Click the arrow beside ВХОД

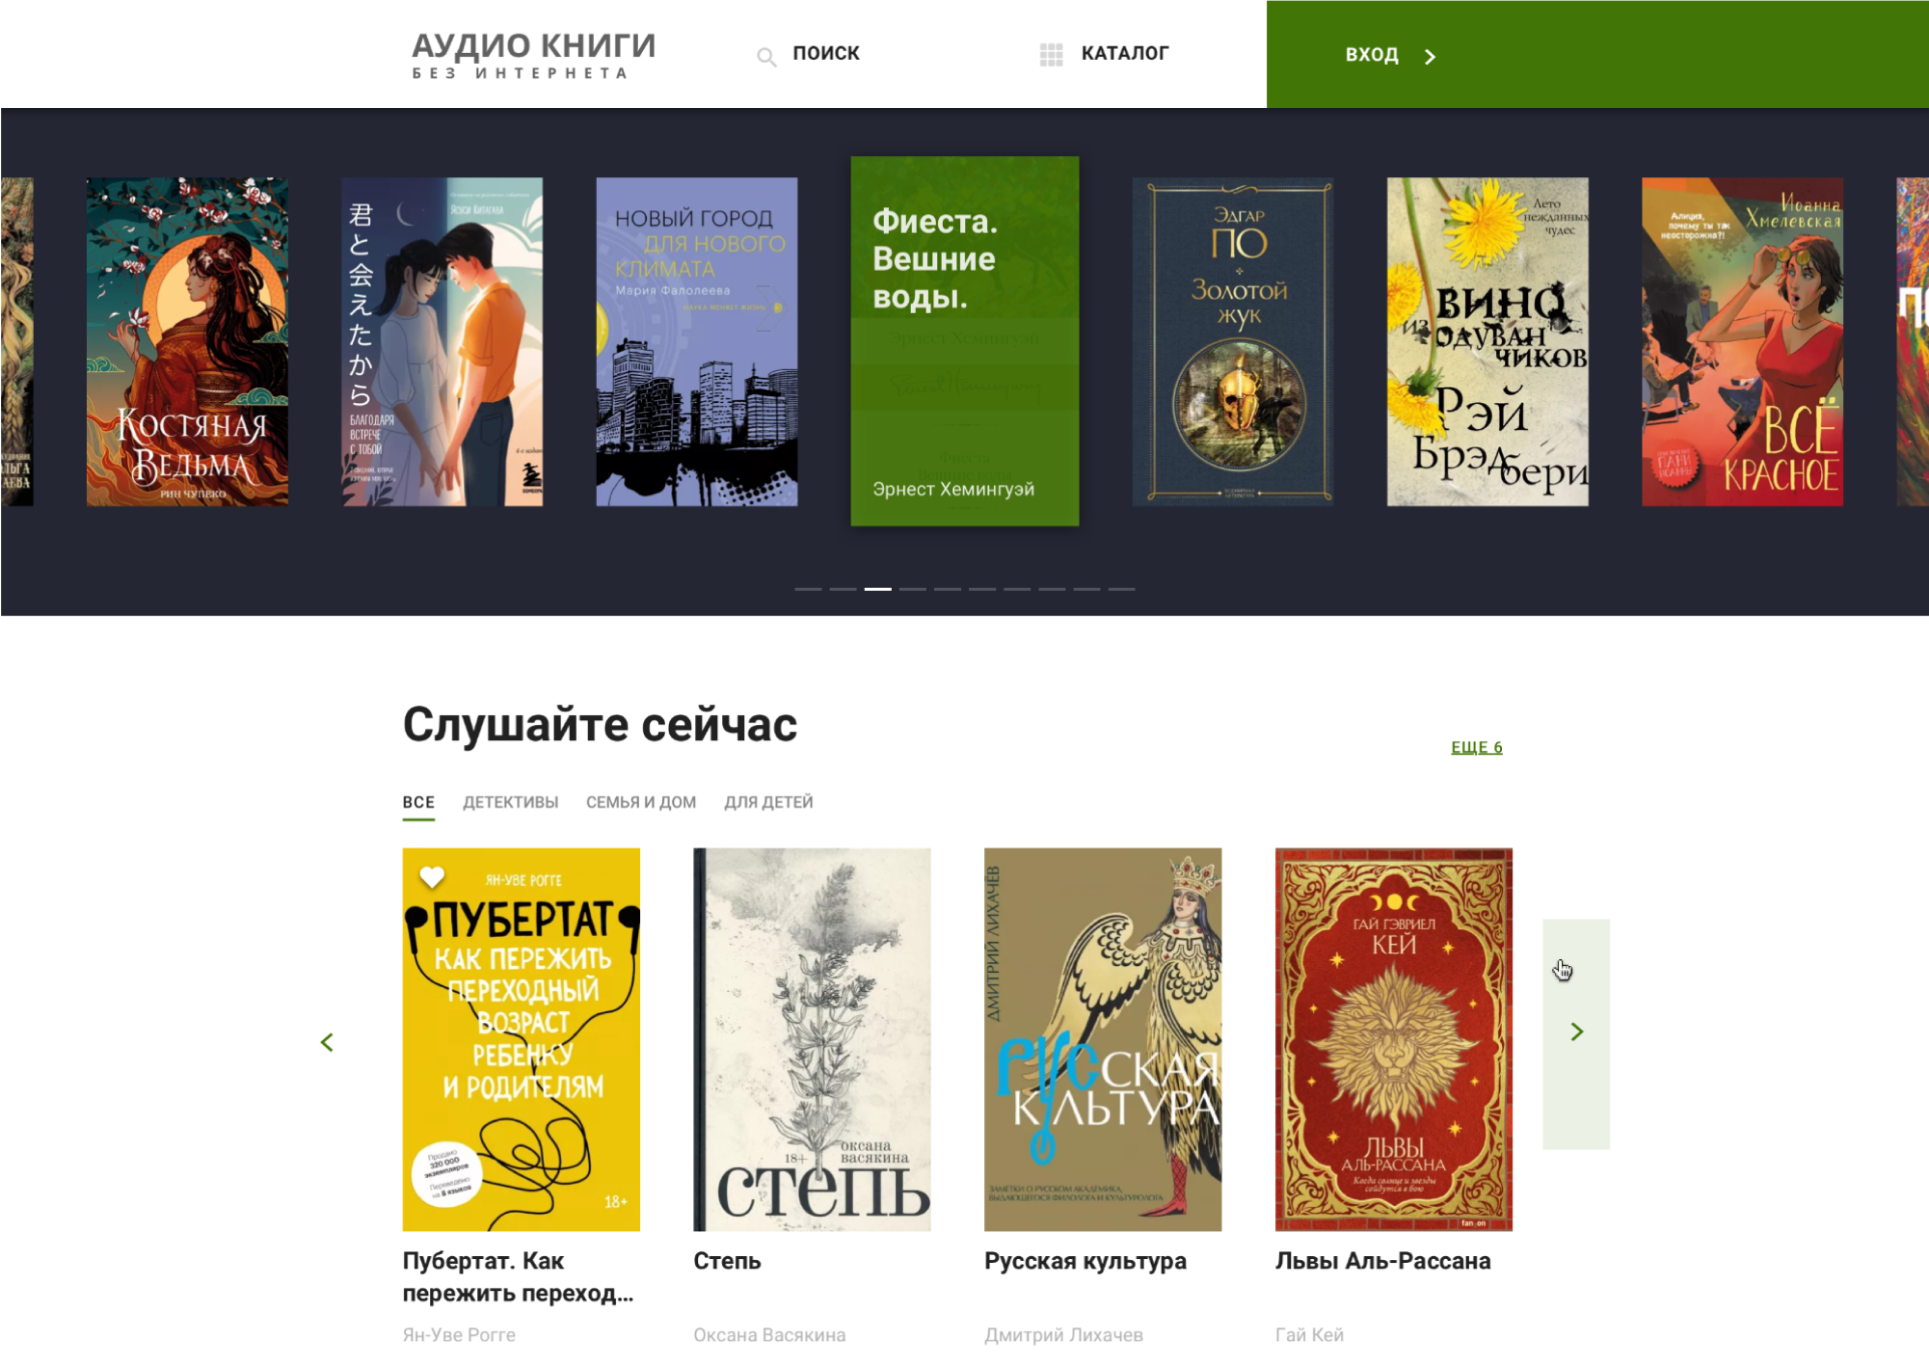click(1430, 57)
